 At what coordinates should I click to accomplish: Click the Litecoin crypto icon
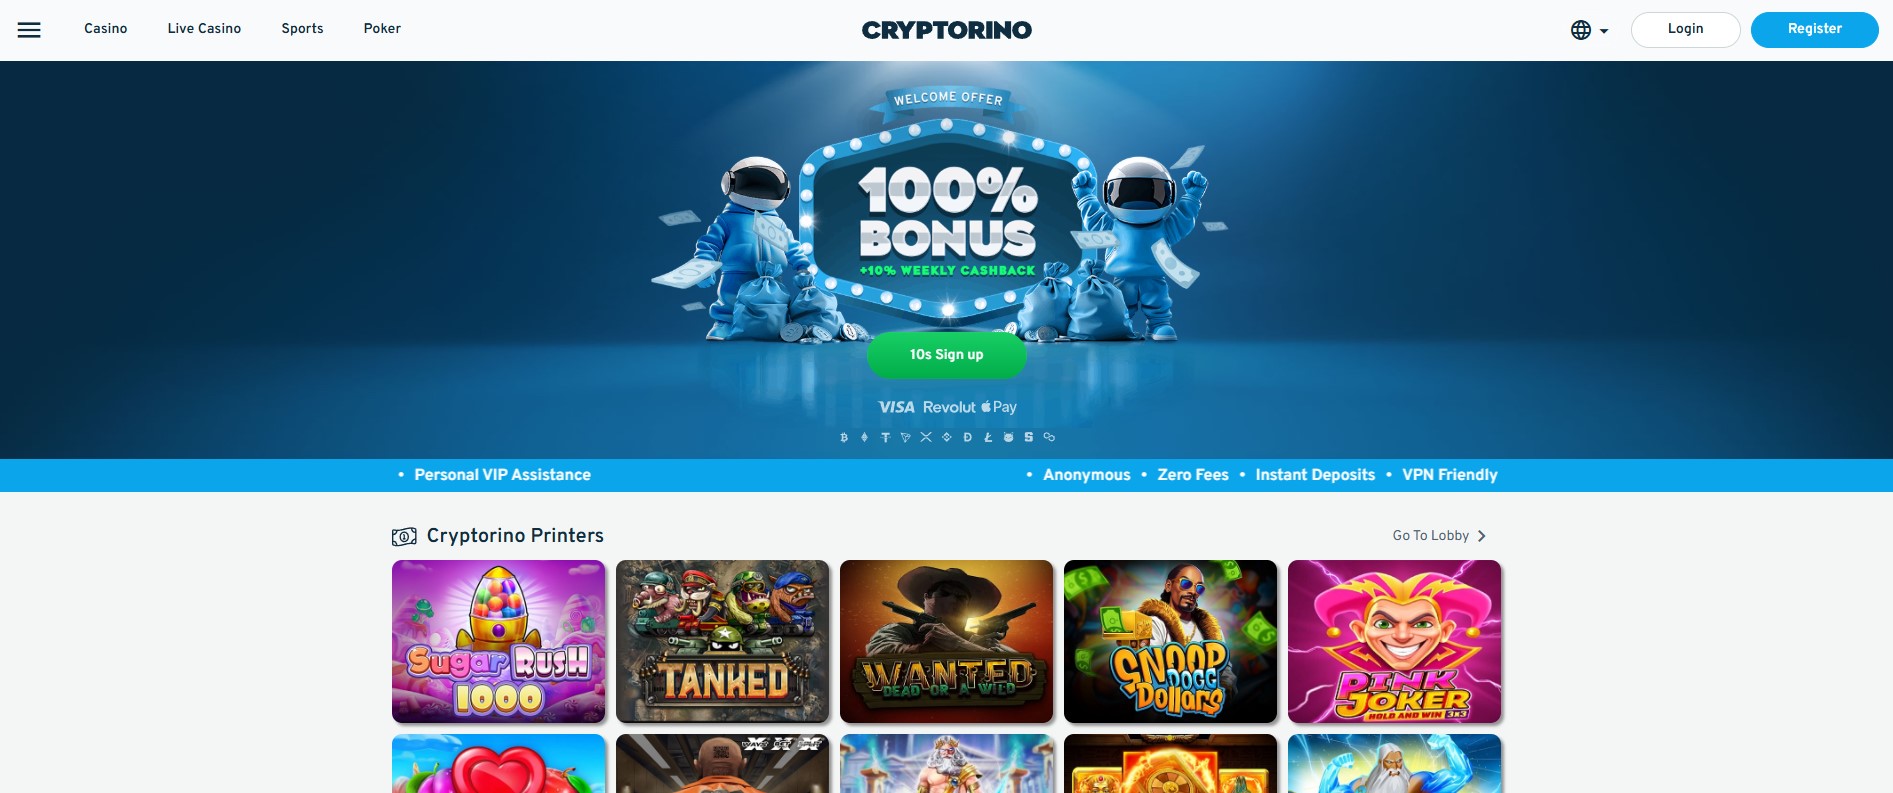tap(988, 437)
